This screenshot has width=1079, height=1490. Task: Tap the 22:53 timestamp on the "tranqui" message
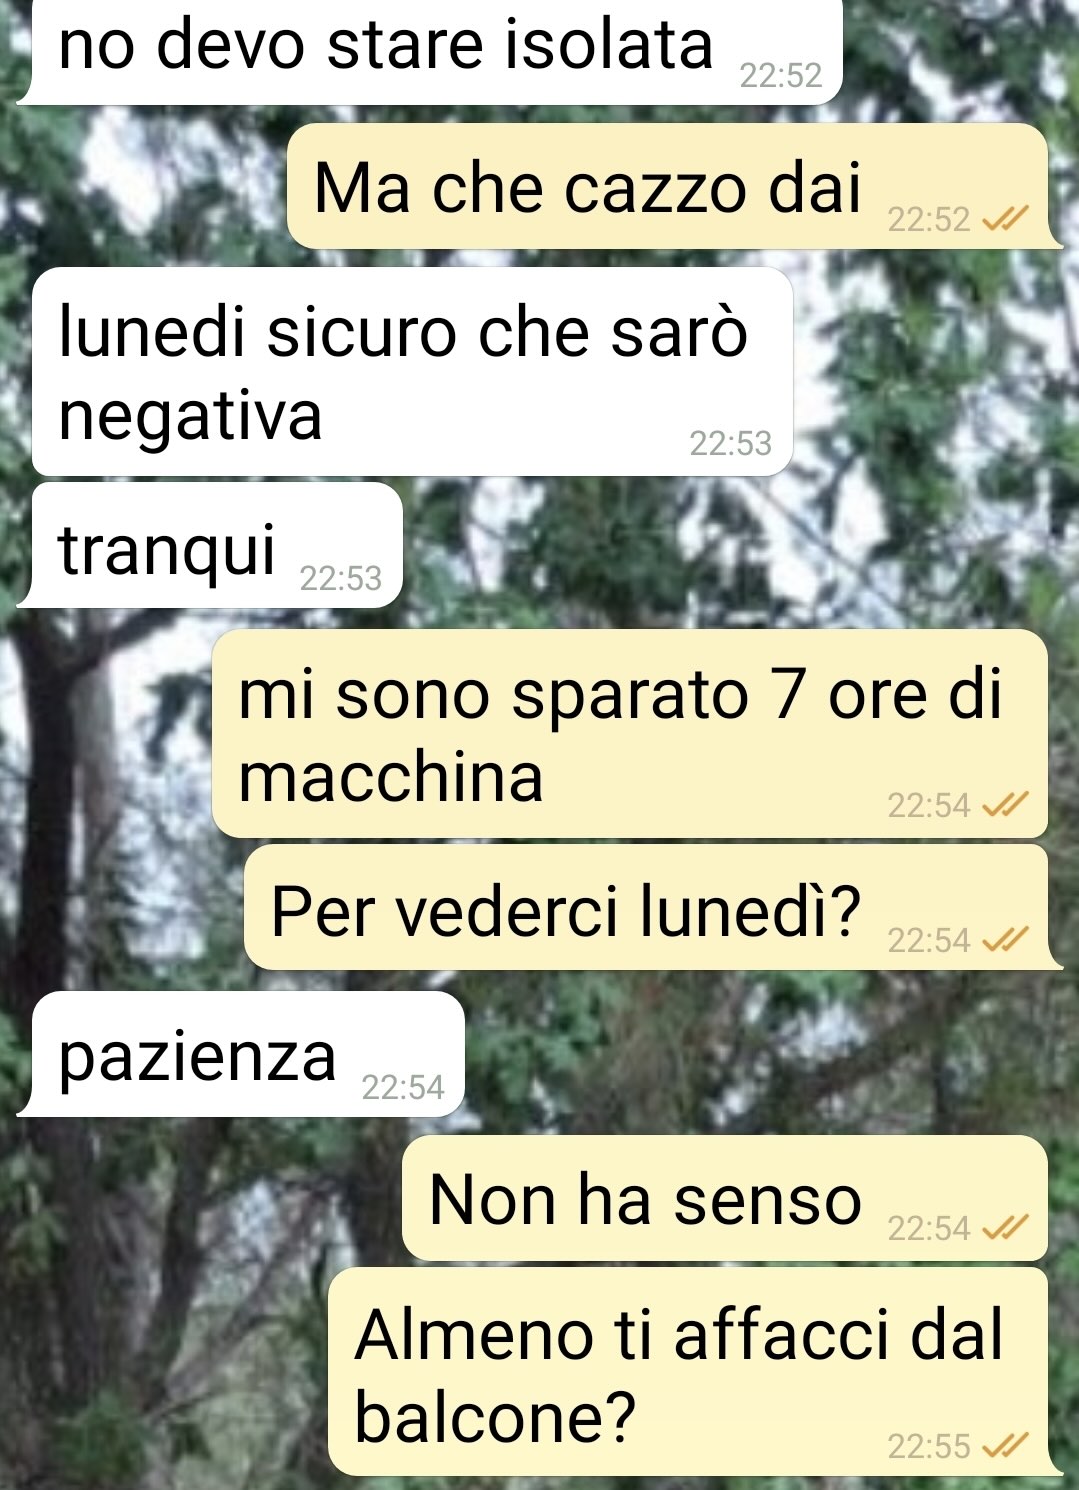coord(341,578)
